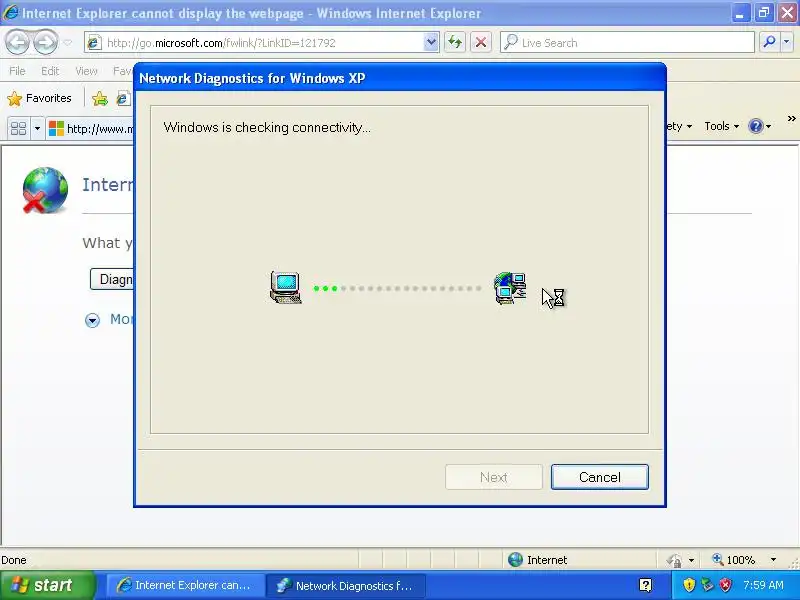
Task: Click the magnifier search button
Action: pyautogui.click(x=769, y=42)
